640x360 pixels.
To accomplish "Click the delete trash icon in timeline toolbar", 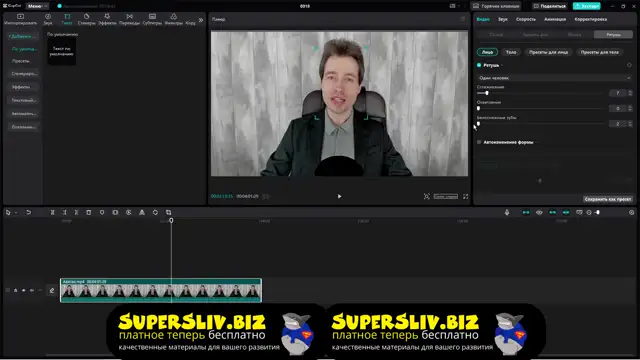I will [89, 213].
